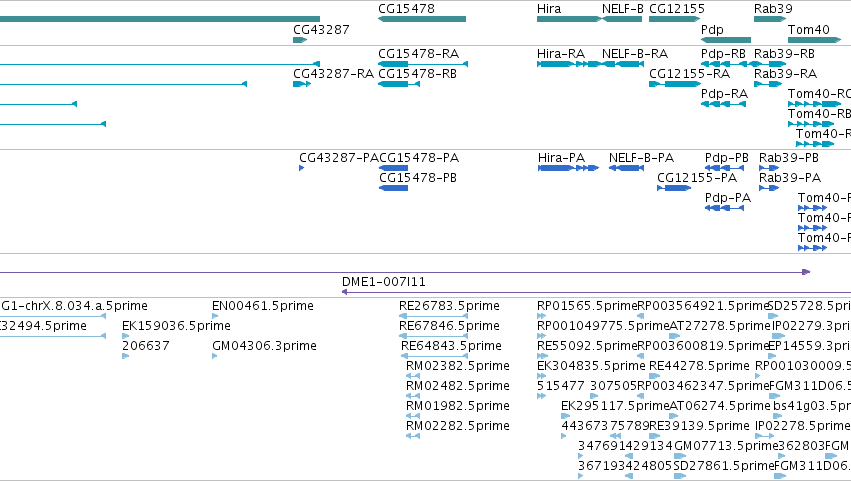Click the DME1-007I11 clone line
The width and height of the screenshot is (851, 481).
(x=596, y=292)
